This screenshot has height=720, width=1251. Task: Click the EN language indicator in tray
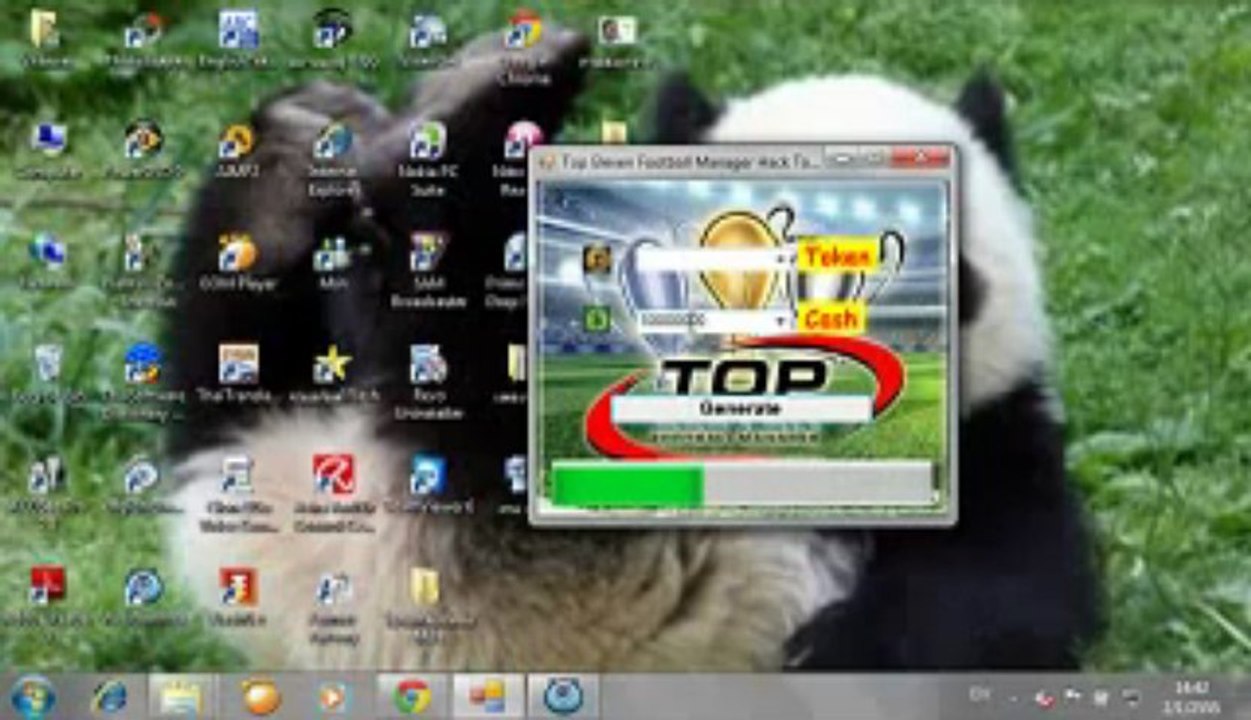click(x=979, y=695)
